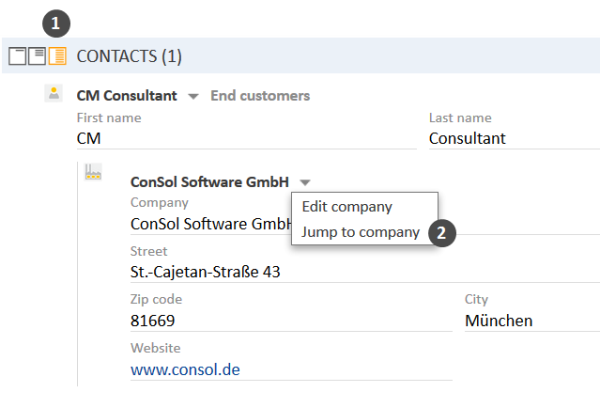The height and width of the screenshot is (408, 600).
Task: Click the grey Company field label
Action: [159, 203]
